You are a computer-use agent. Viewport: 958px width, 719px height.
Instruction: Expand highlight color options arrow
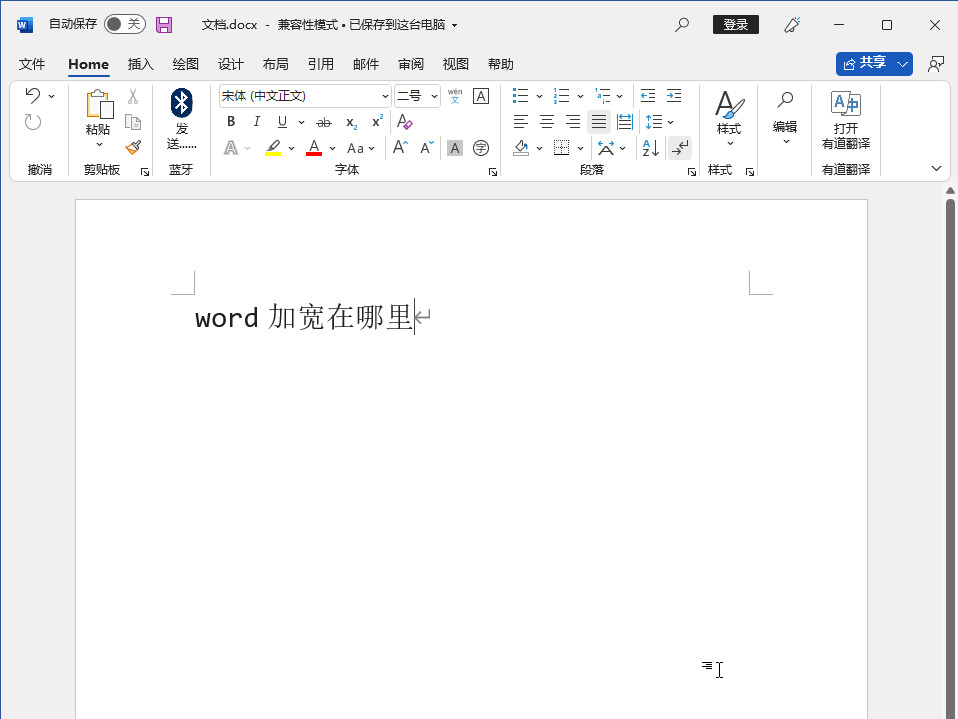click(x=291, y=148)
